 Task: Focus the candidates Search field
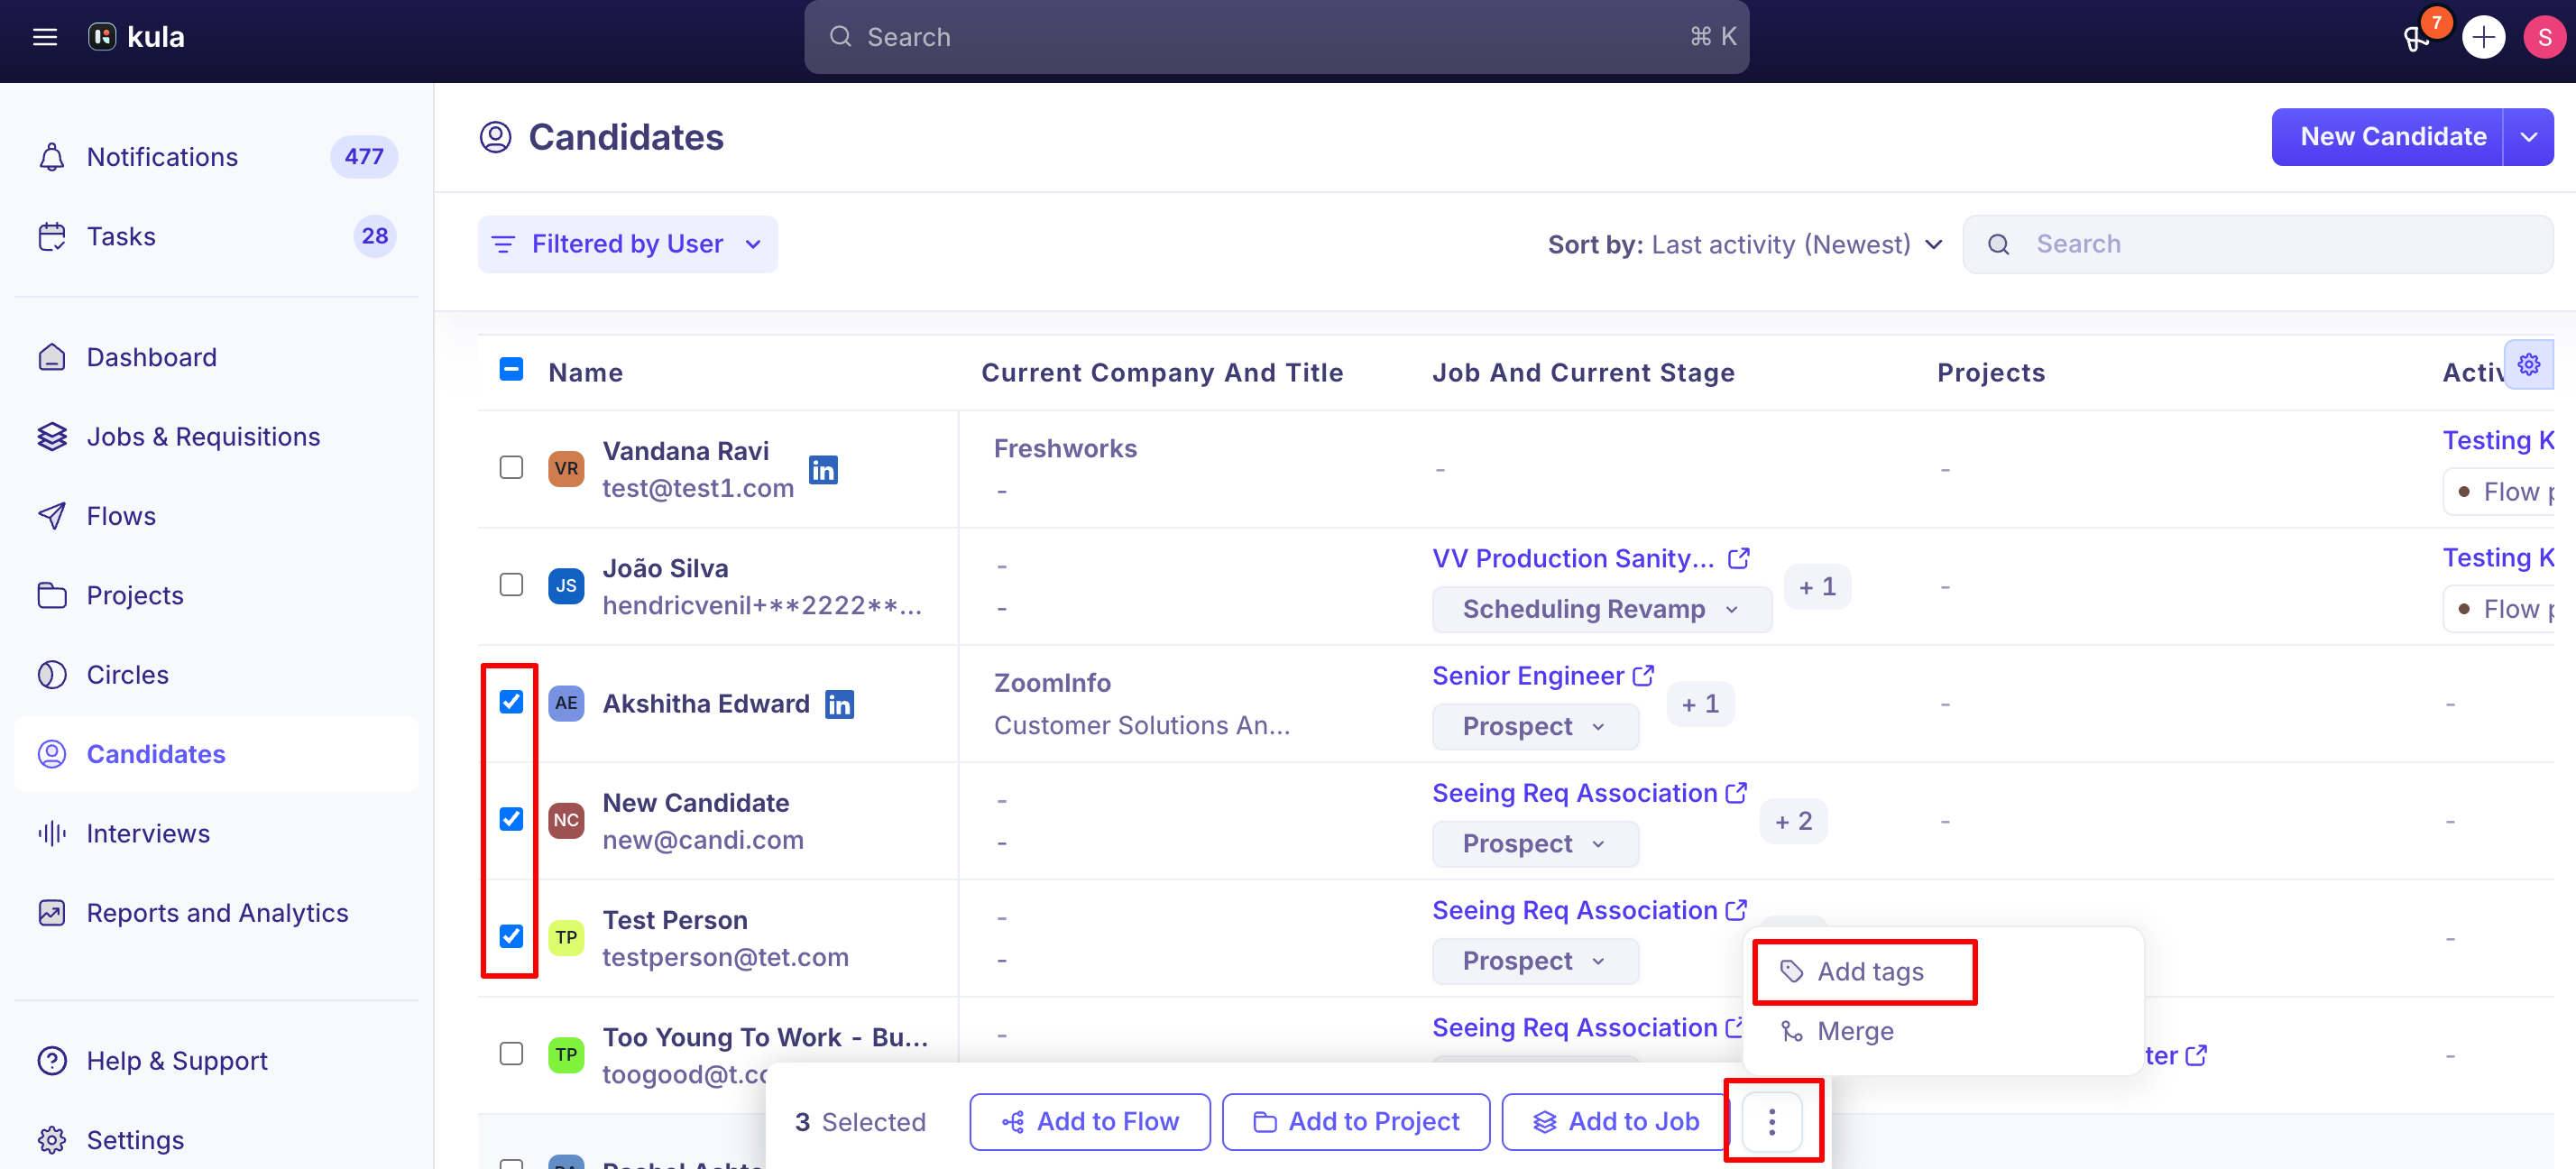tap(2258, 244)
